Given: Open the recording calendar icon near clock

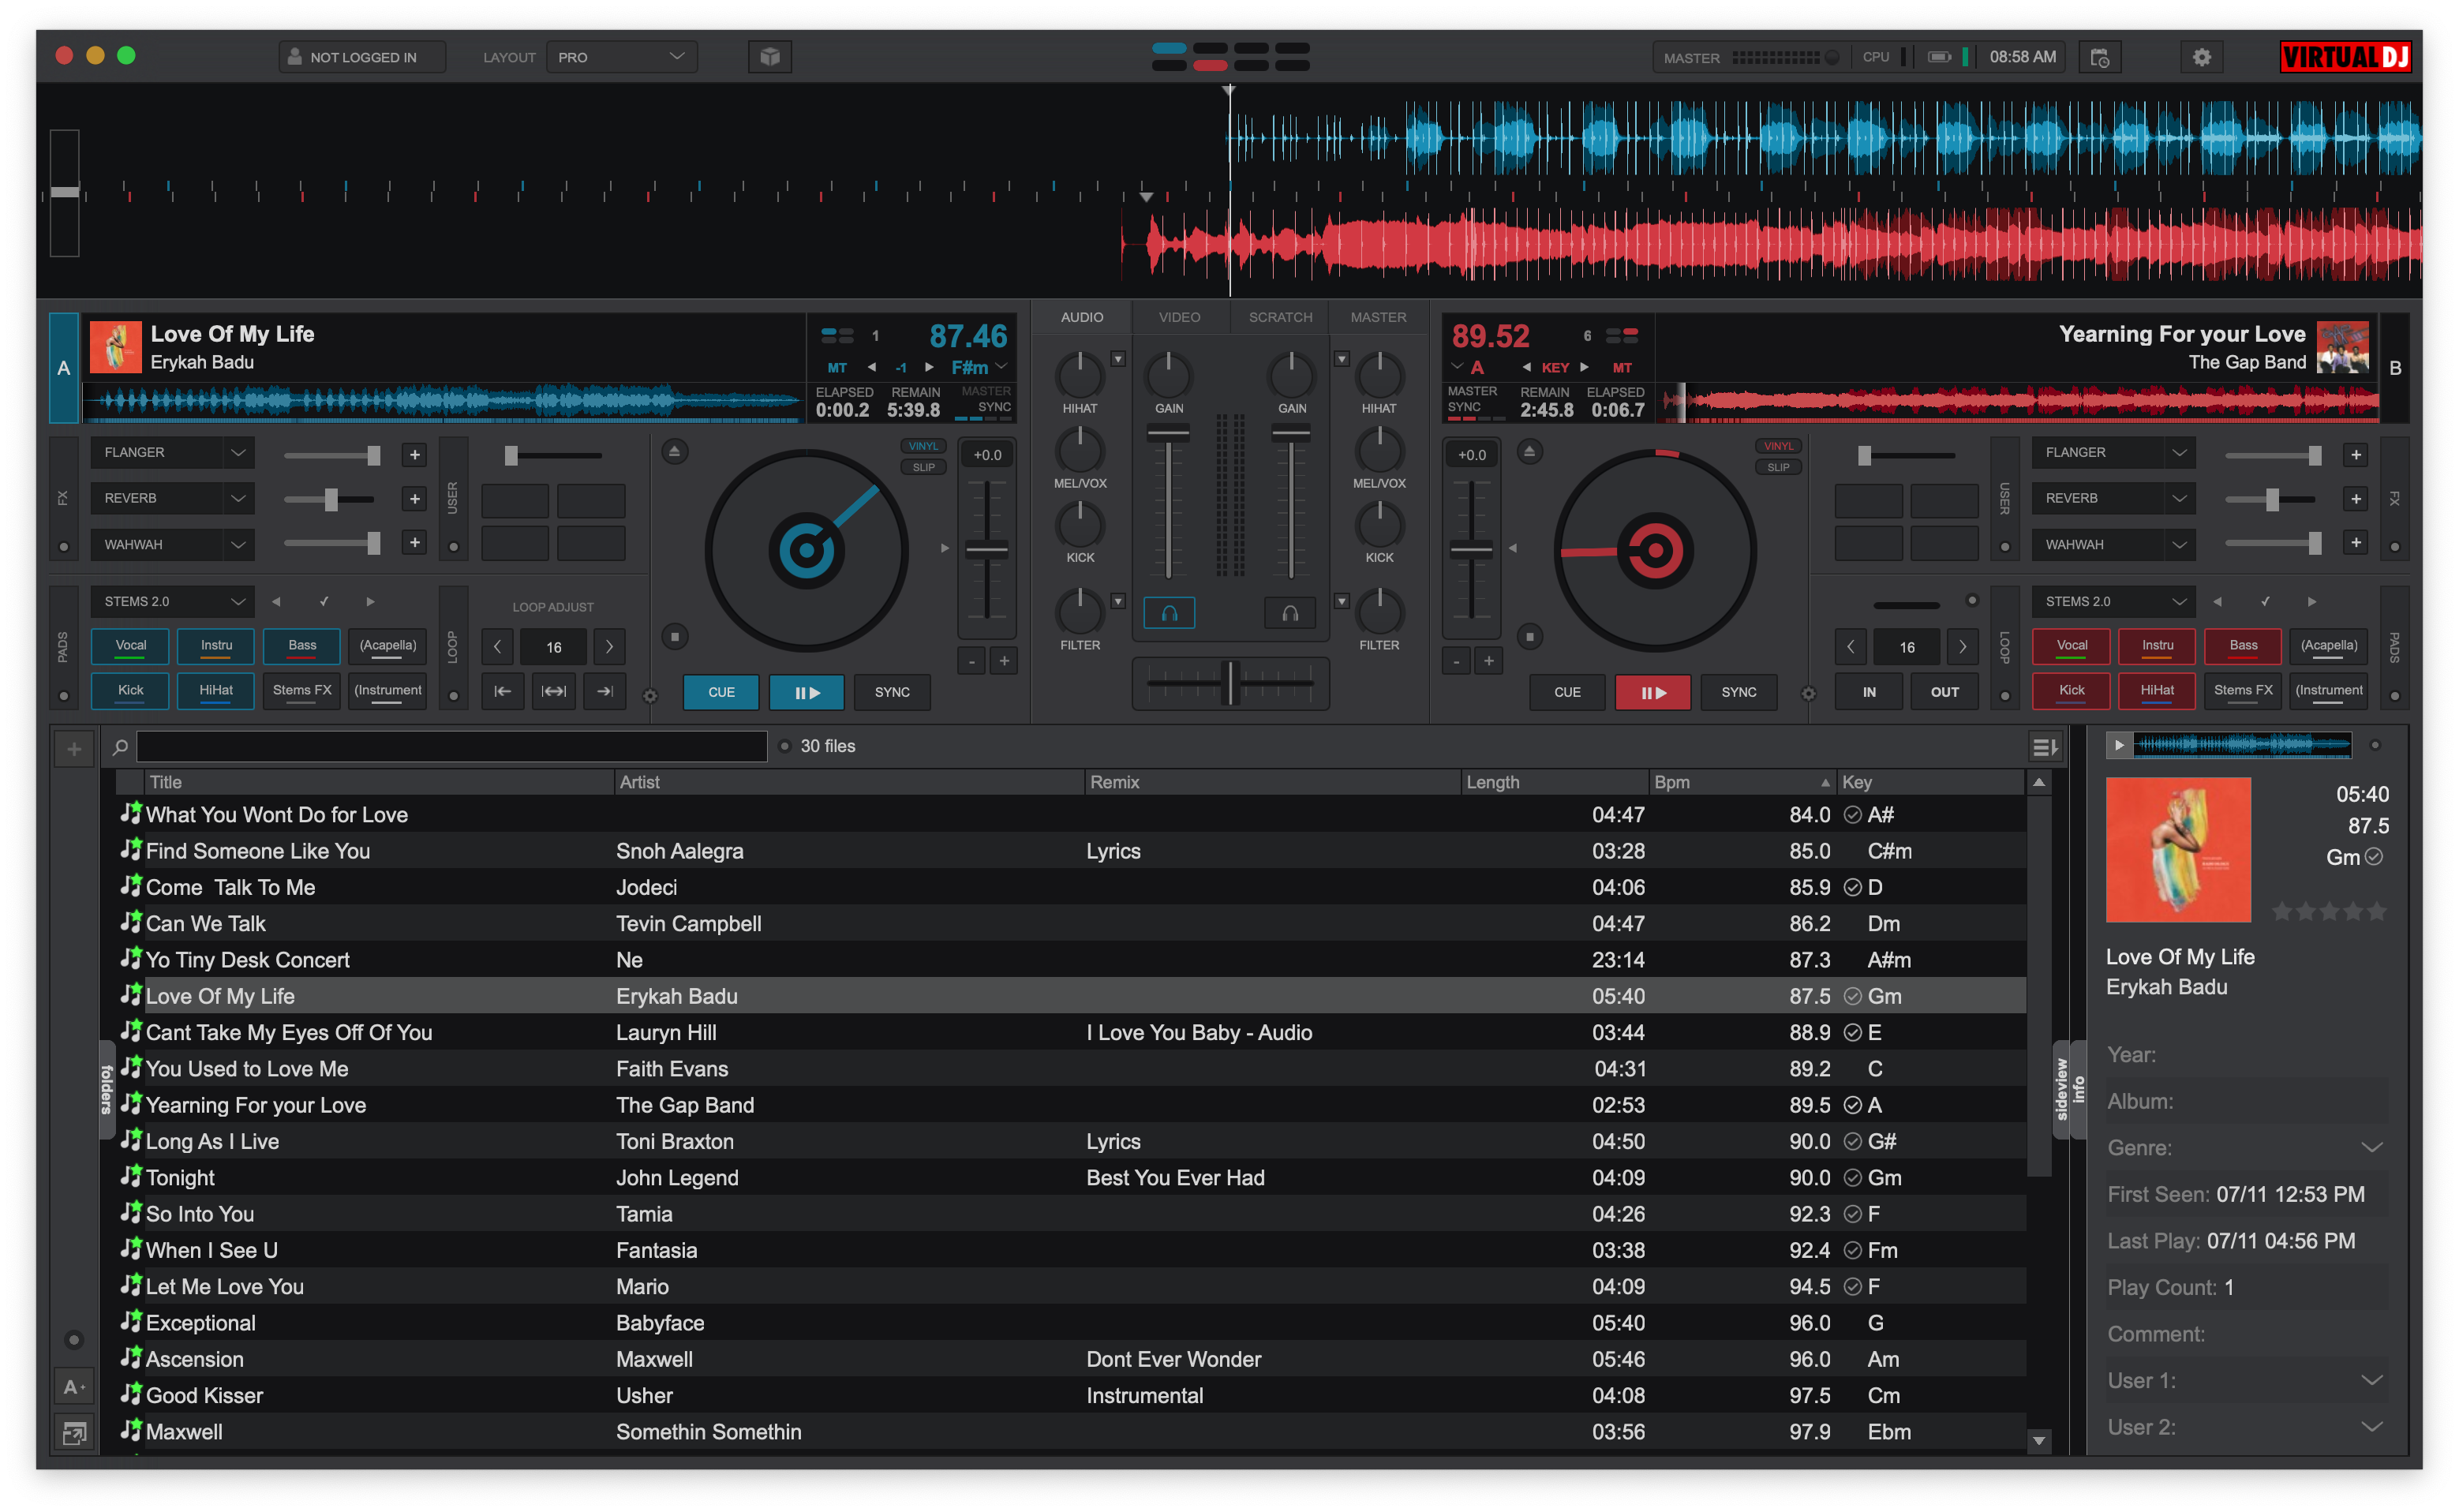Looking at the screenshot, I should pos(2099,57).
